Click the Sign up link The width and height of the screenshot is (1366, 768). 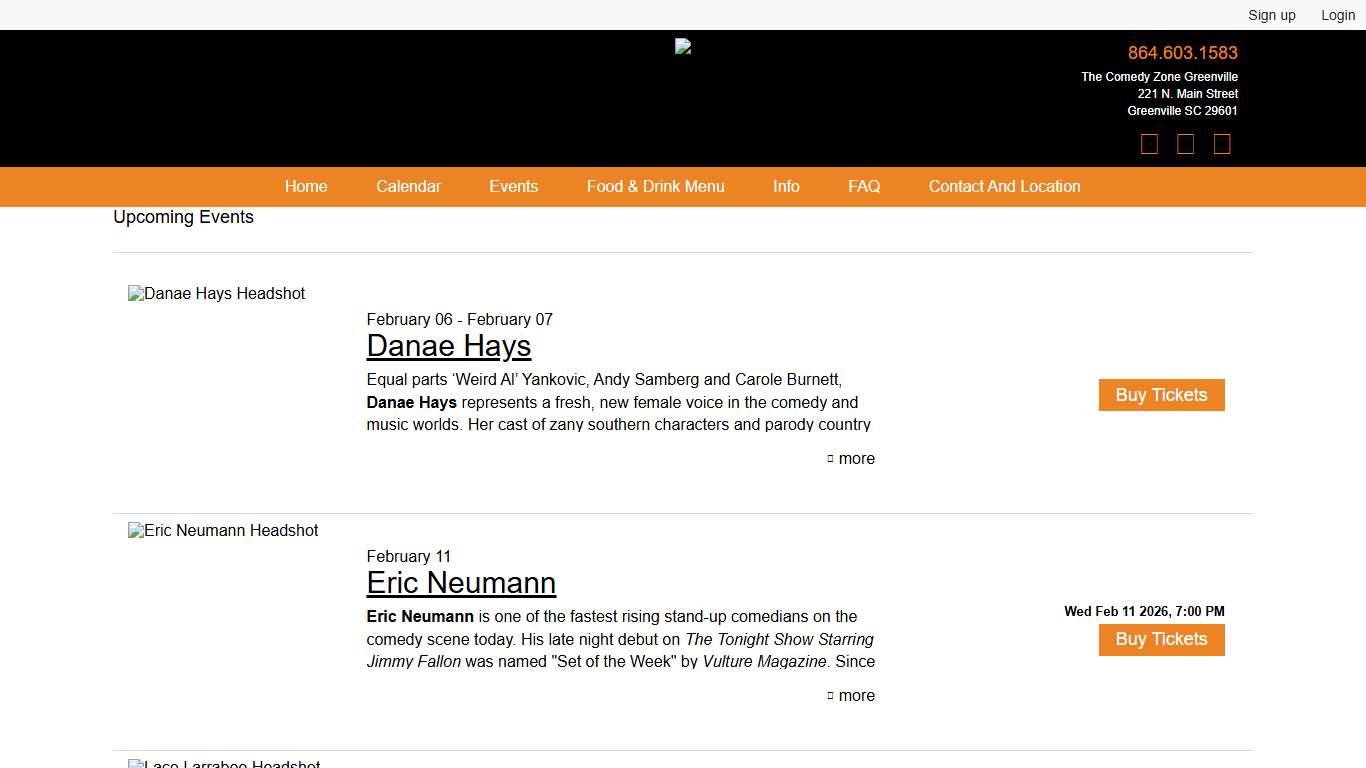click(x=1271, y=15)
